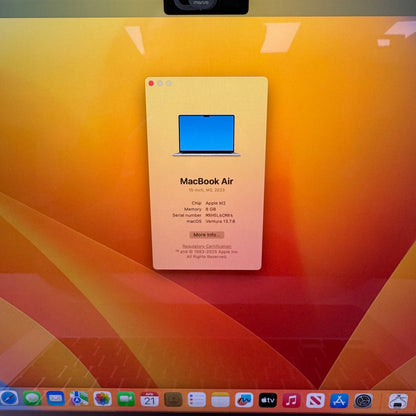Open Maps in the dock
This screenshot has width=416, height=416.
pos(79,399)
